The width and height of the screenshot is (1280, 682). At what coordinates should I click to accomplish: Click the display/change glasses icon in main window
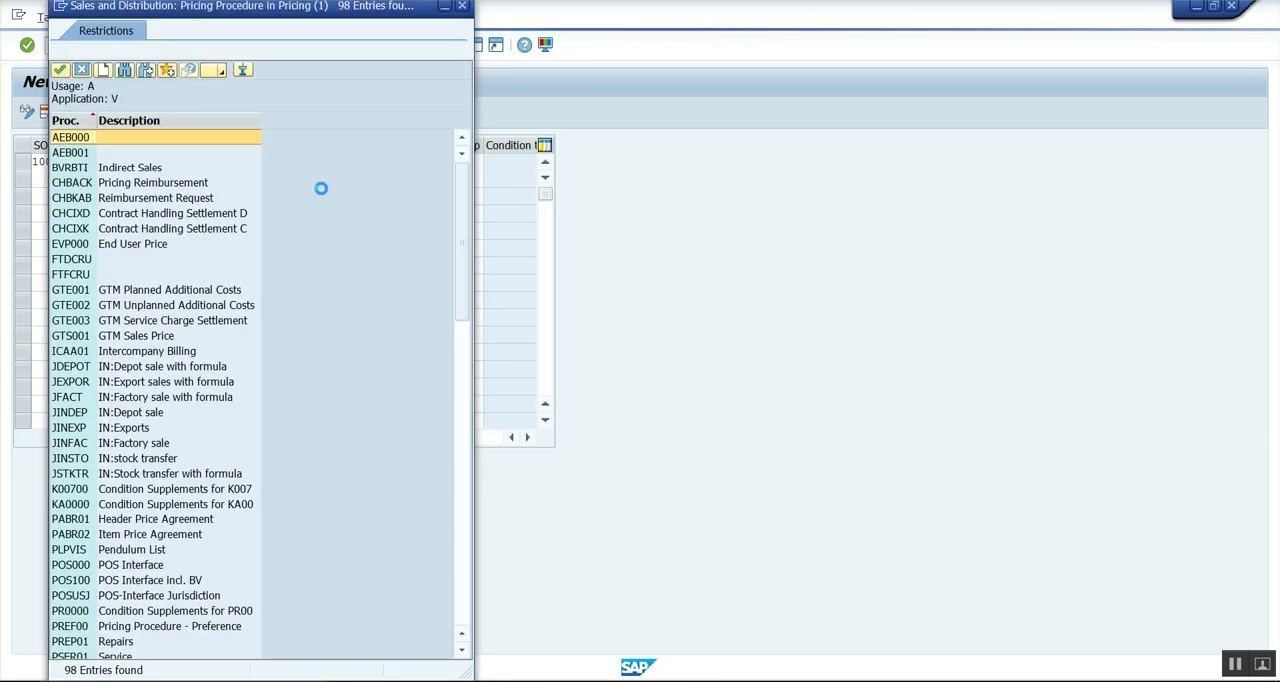tap(26, 112)
